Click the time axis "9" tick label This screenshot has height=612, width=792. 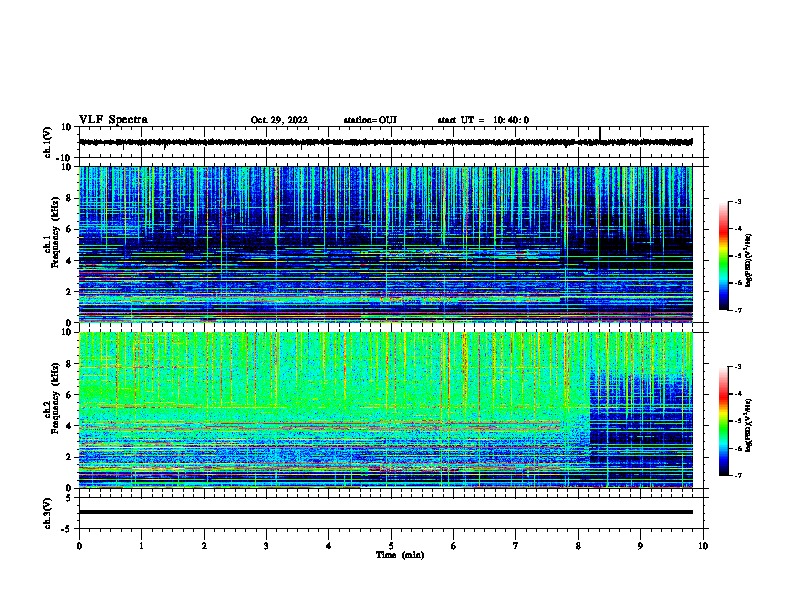[640, 546]
